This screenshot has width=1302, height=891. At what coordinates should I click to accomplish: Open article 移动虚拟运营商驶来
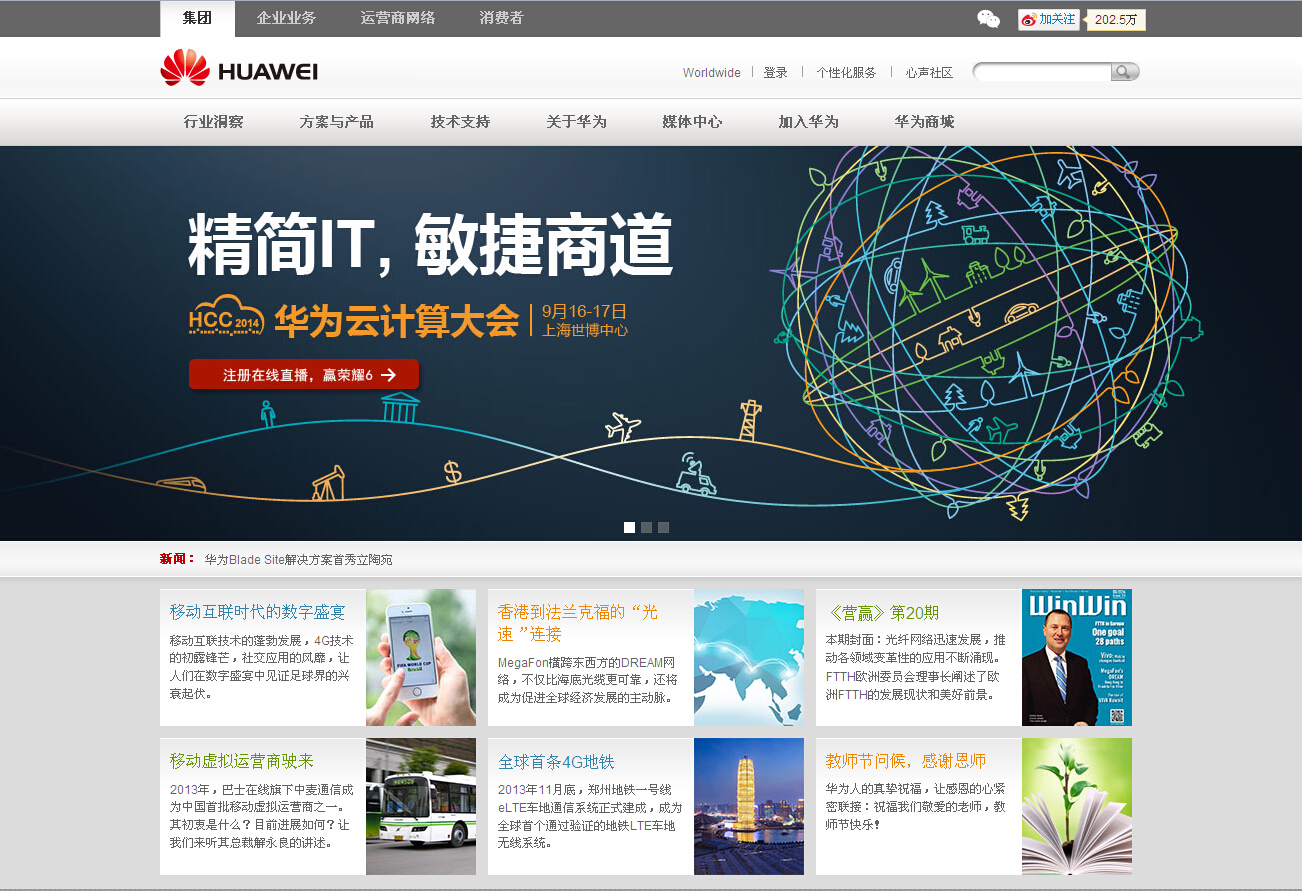241,761
